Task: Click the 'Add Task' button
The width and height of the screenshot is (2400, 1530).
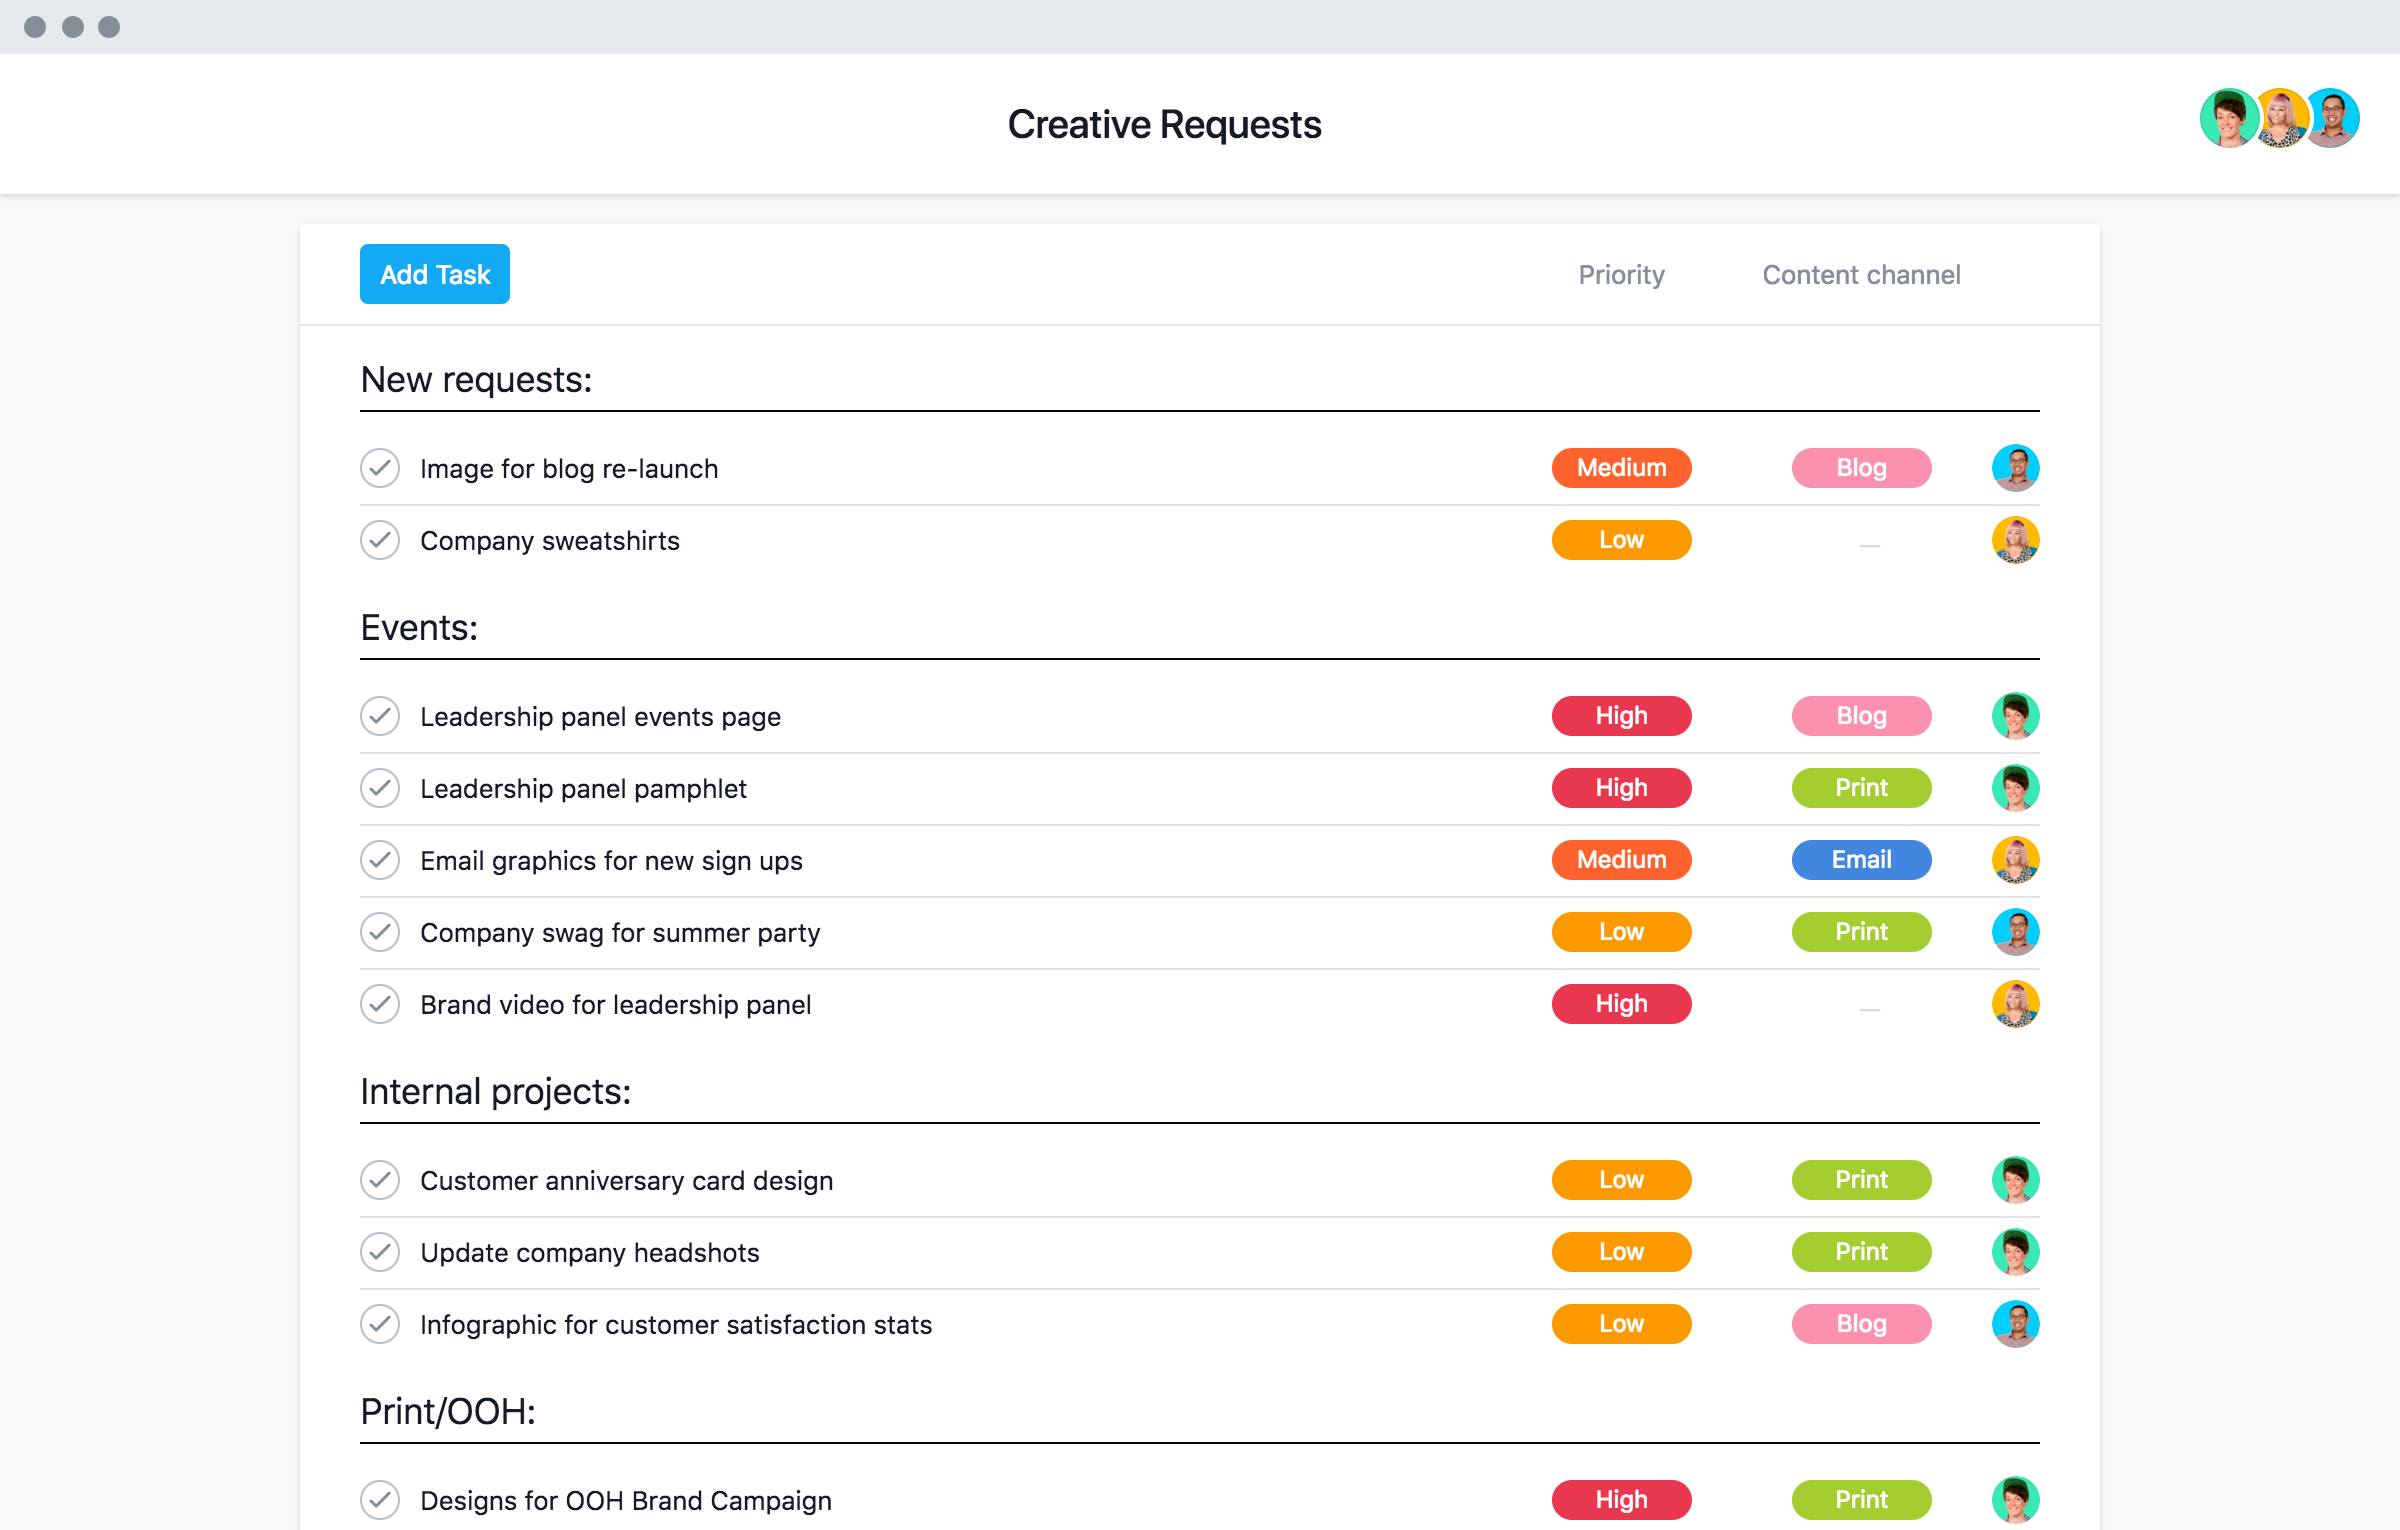Action: 434,273
